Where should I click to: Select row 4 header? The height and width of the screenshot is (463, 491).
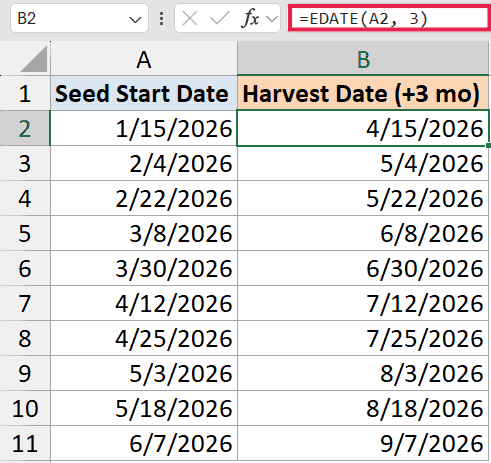(25, 199)
